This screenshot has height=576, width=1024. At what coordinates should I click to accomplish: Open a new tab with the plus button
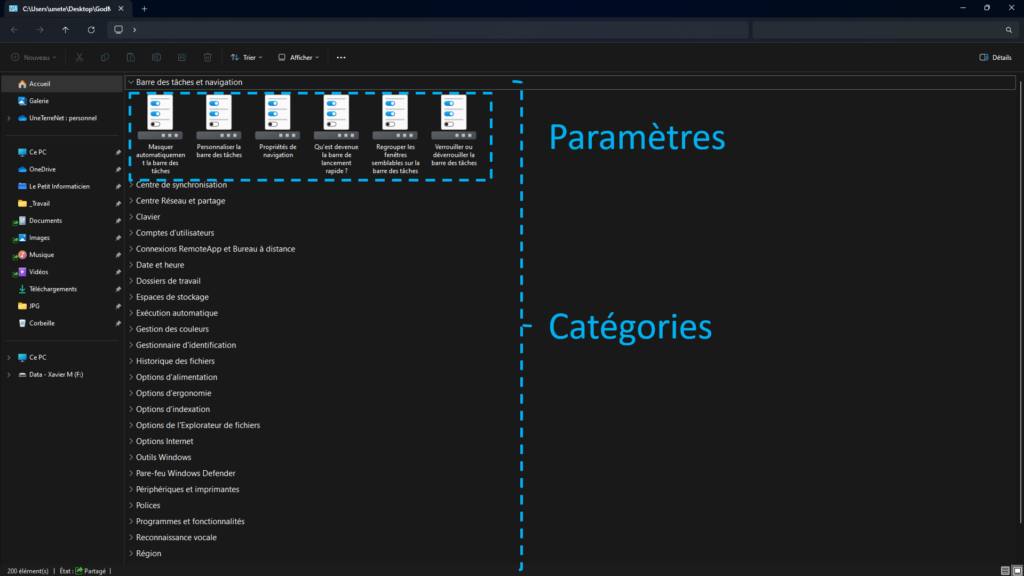click(144, 9)
